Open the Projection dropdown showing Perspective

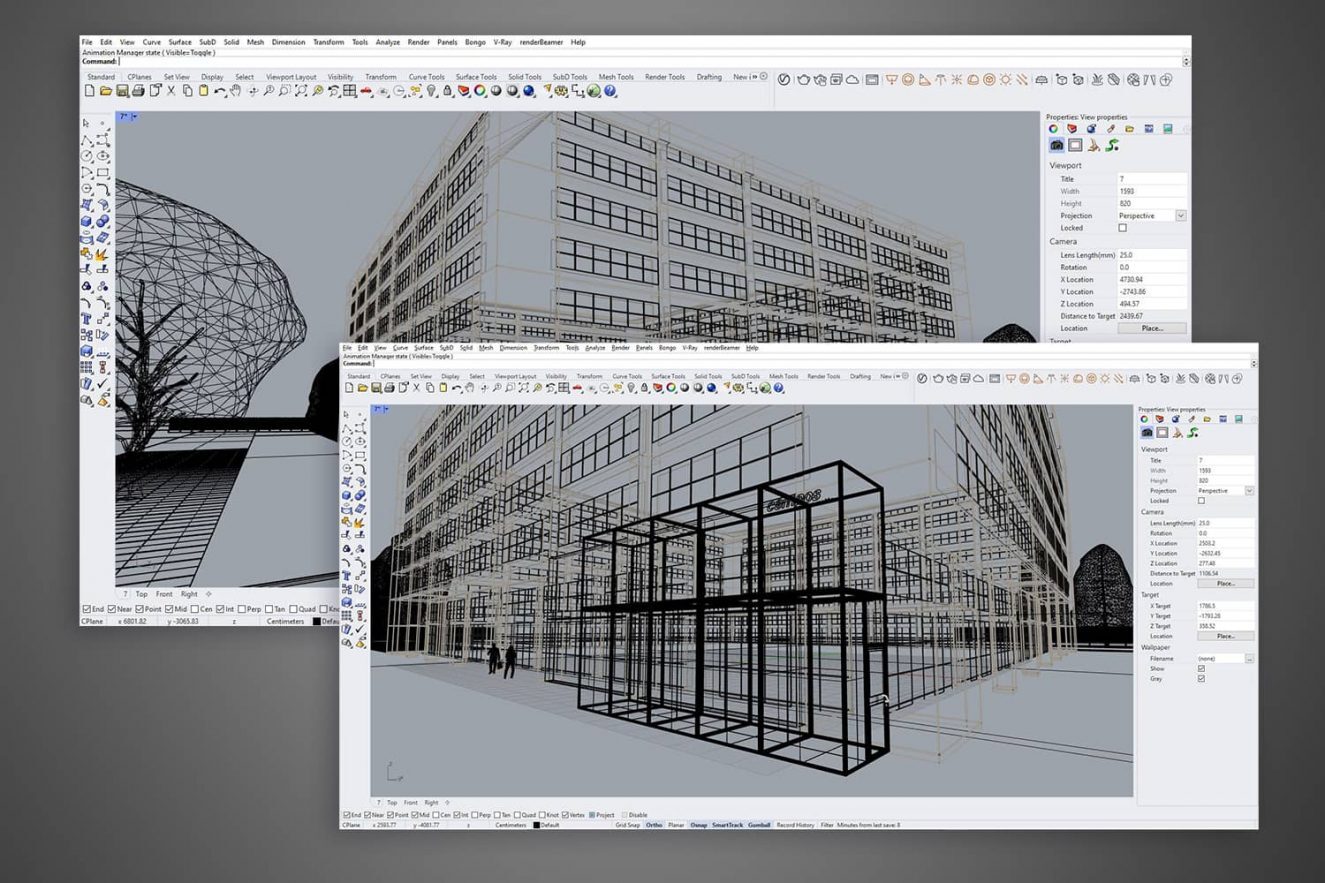(1248, 490)
